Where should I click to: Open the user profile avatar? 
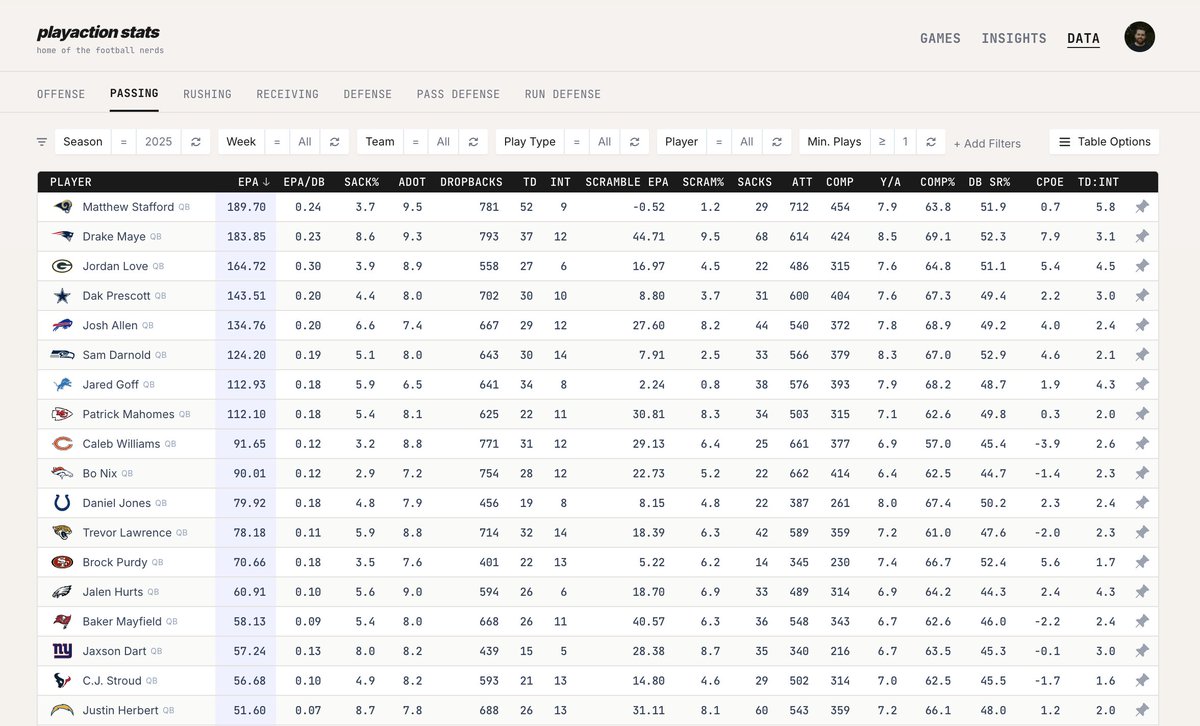(x=1139, y=37)
